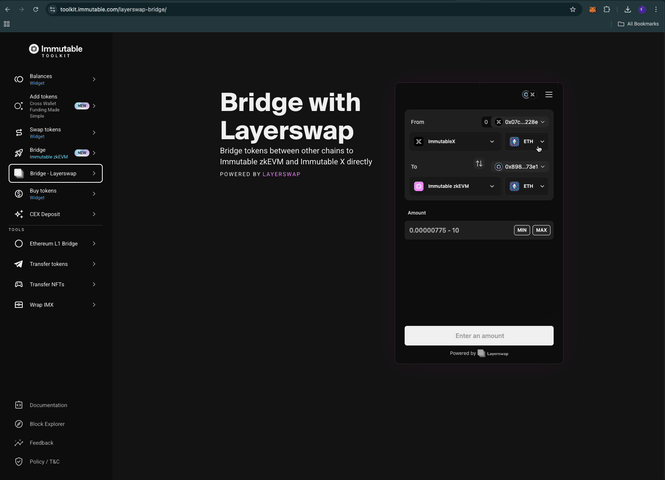Viewport: 665px width, 480px height.
Task: Open the browser extensions puzzle icon
Action: 607,9
